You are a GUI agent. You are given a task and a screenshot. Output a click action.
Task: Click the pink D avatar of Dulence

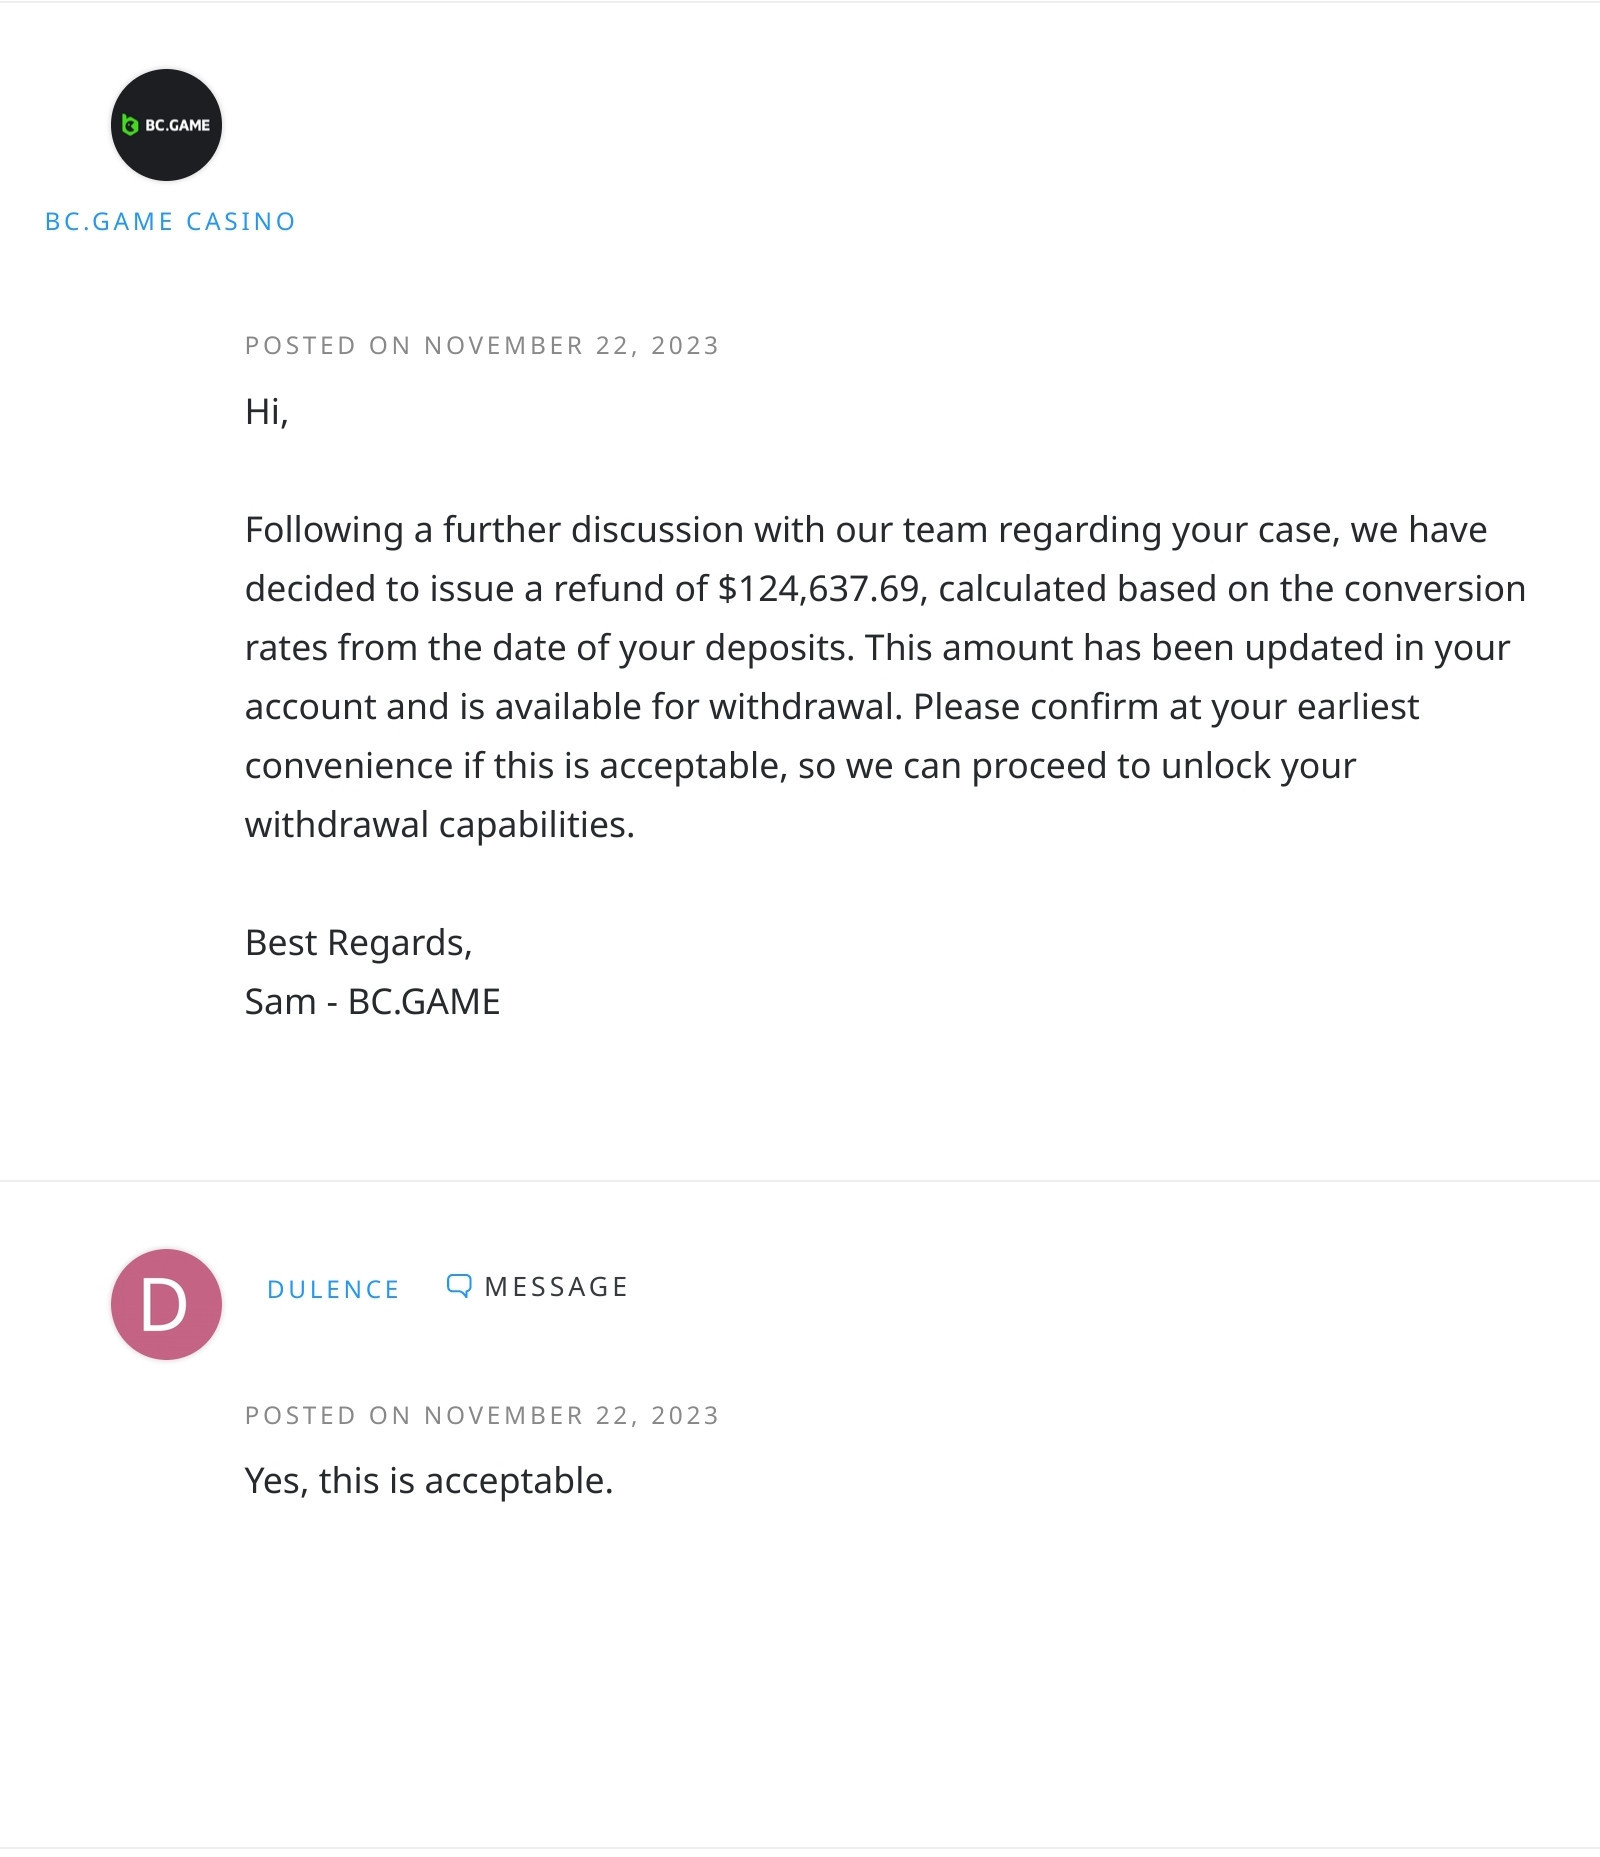click(x=166, y=1304)
